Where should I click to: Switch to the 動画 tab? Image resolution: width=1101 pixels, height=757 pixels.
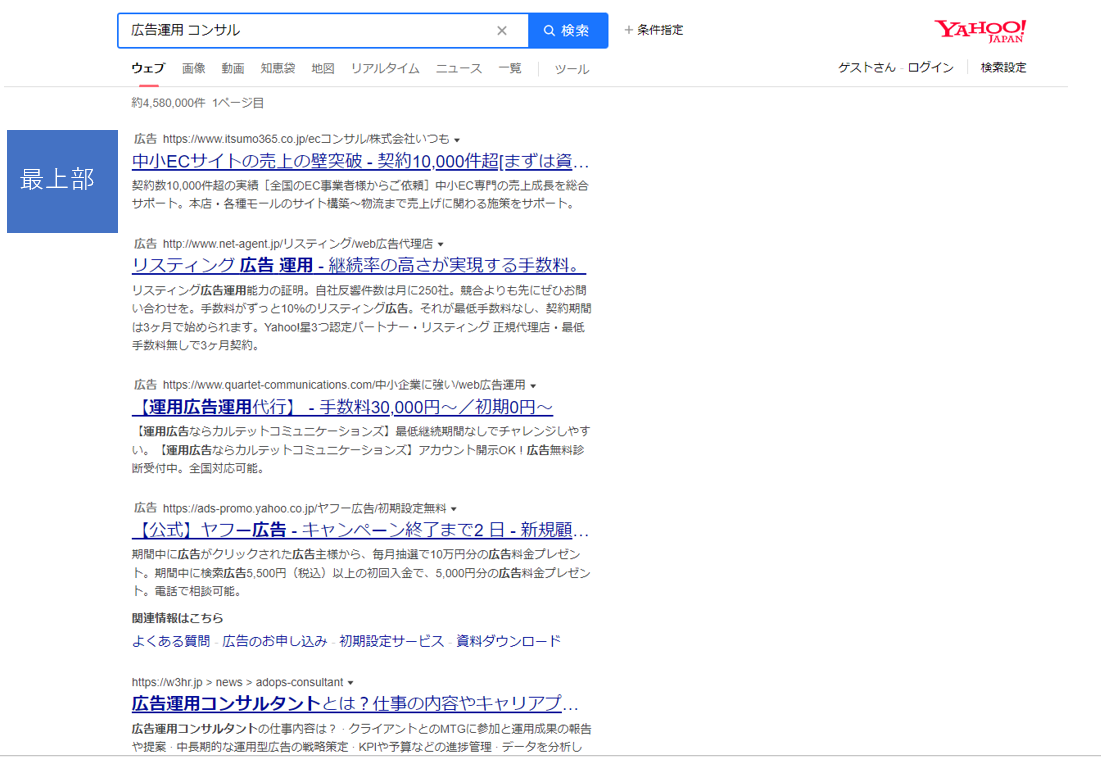(233, 69)
